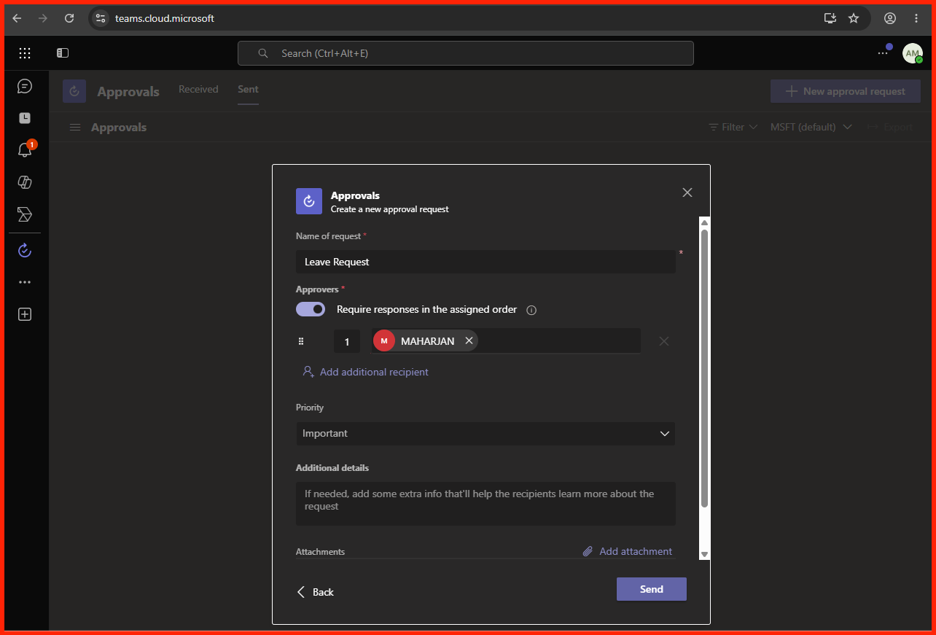Select the Approvals icon in sidebar
Screen dimensions: 936x635
point(24,251)
